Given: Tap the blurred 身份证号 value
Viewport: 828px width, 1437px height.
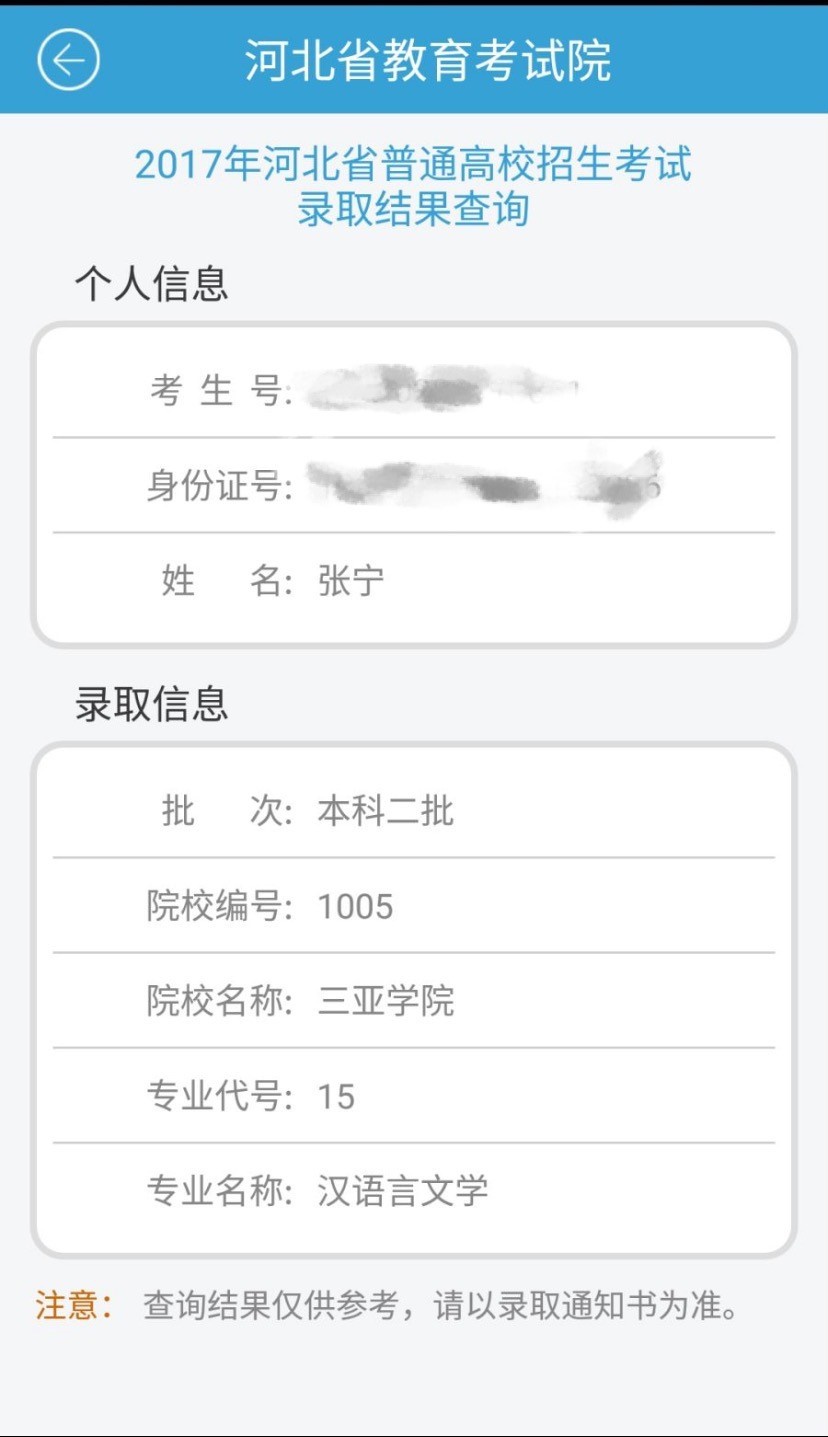Looking at the screenshot, I should point(485,486).
